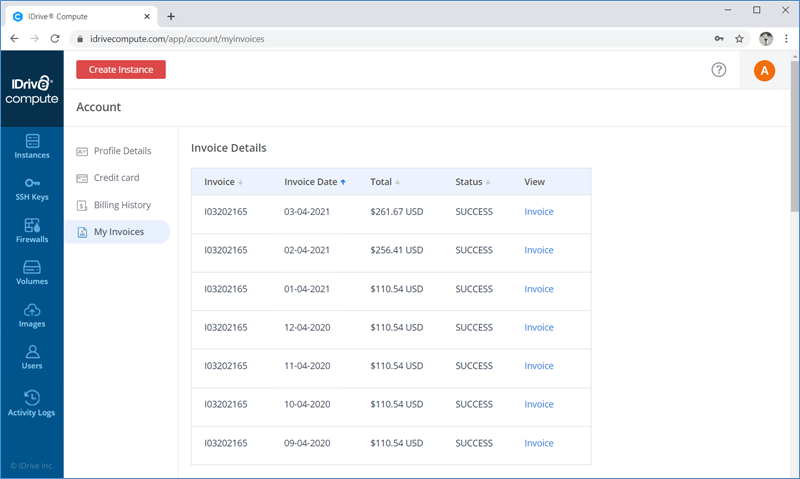Screen dimensions: 800x479
Task: Reload the page with refresh icon
Action: 55,39
